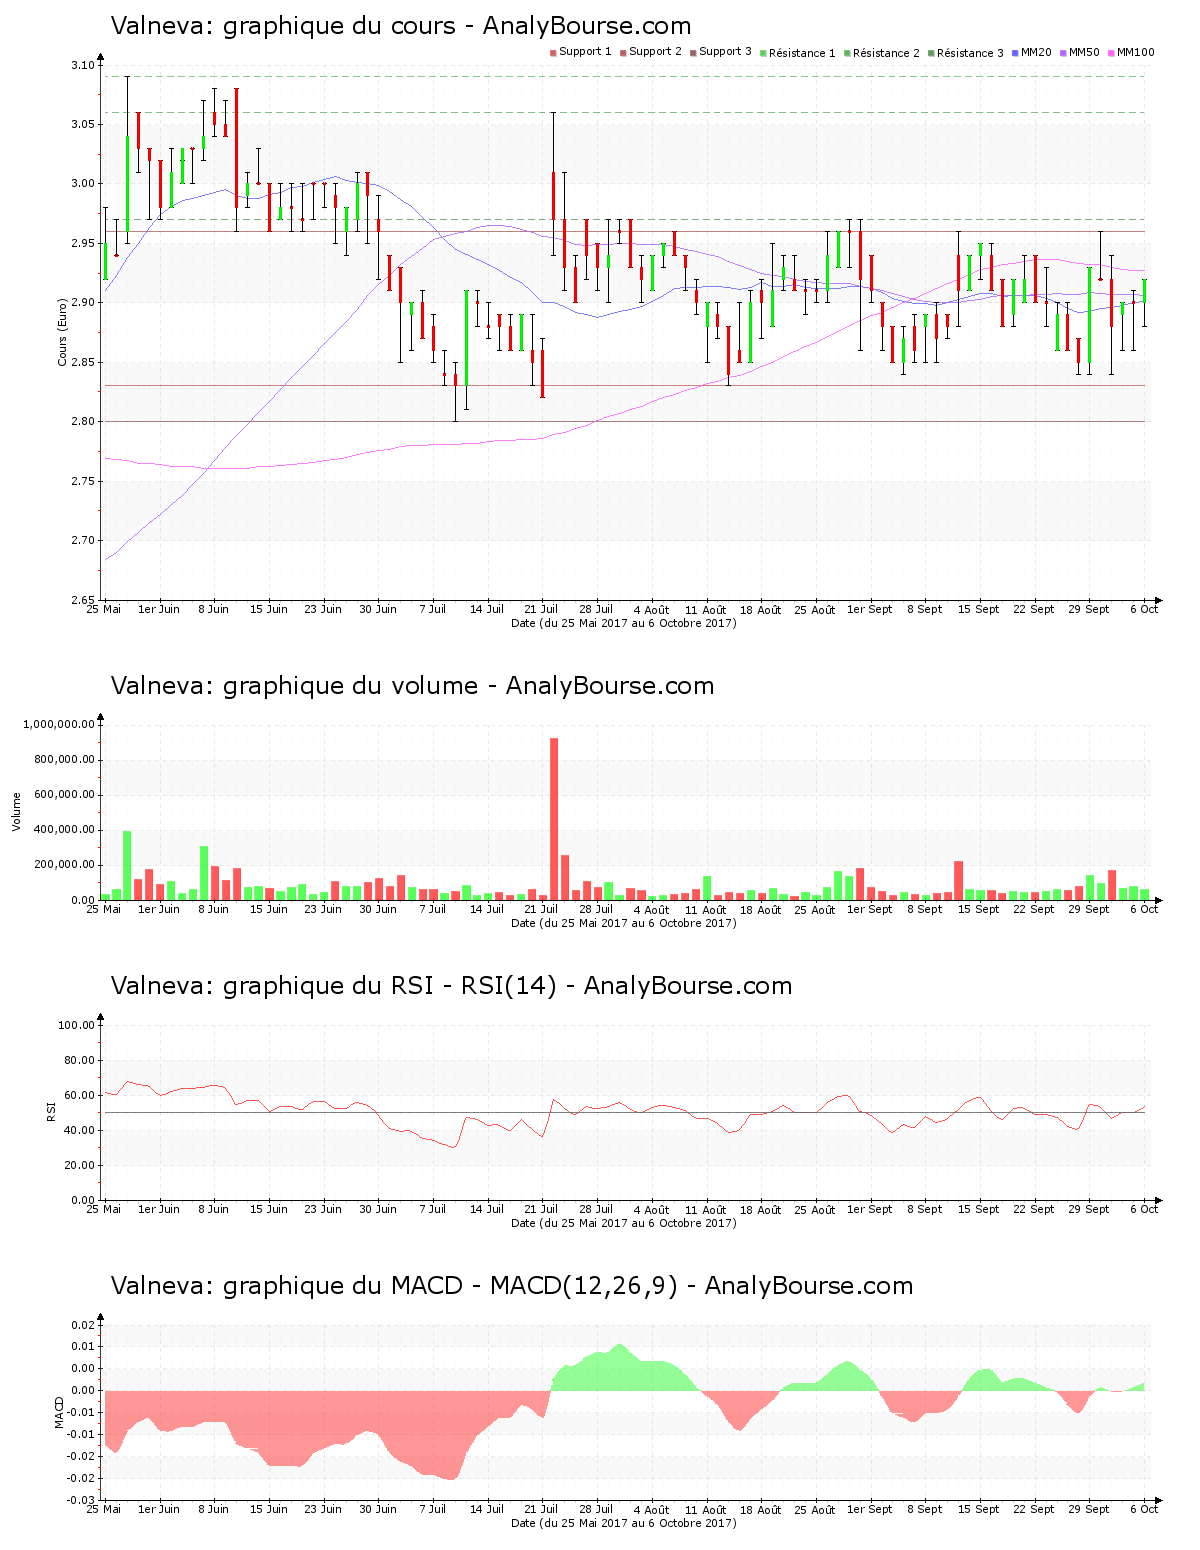Click the 80.00 RSI axis value
1200x1550 pixels.
(80, 1060)
